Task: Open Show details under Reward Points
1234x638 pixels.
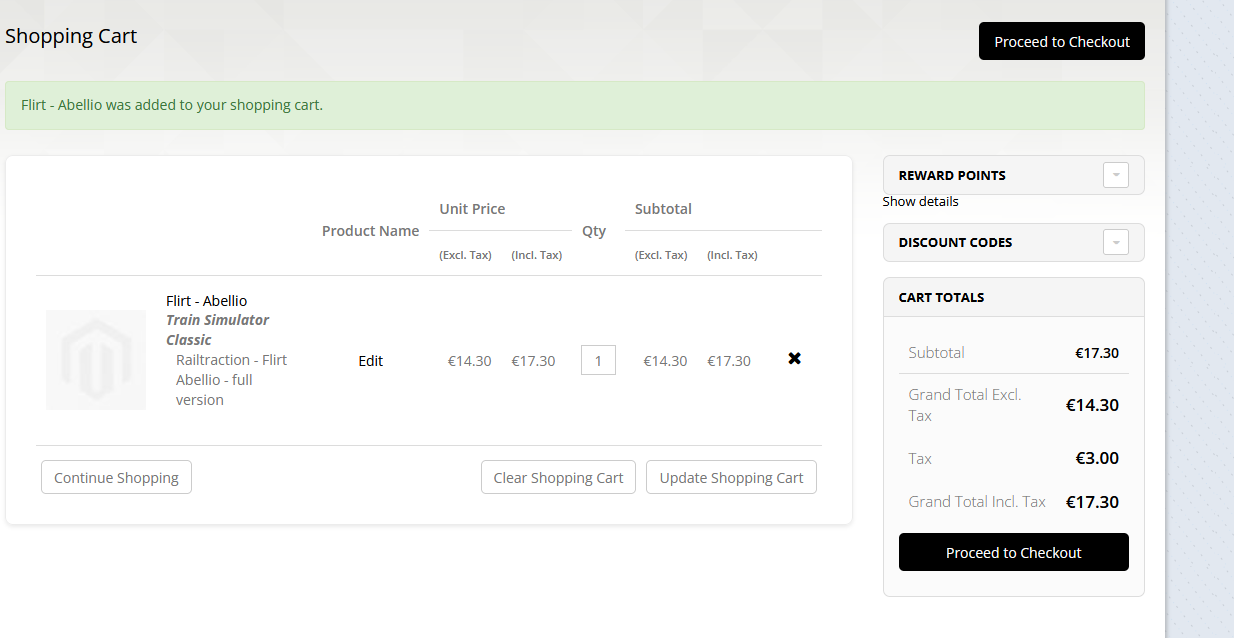Action: coord(920,201)
